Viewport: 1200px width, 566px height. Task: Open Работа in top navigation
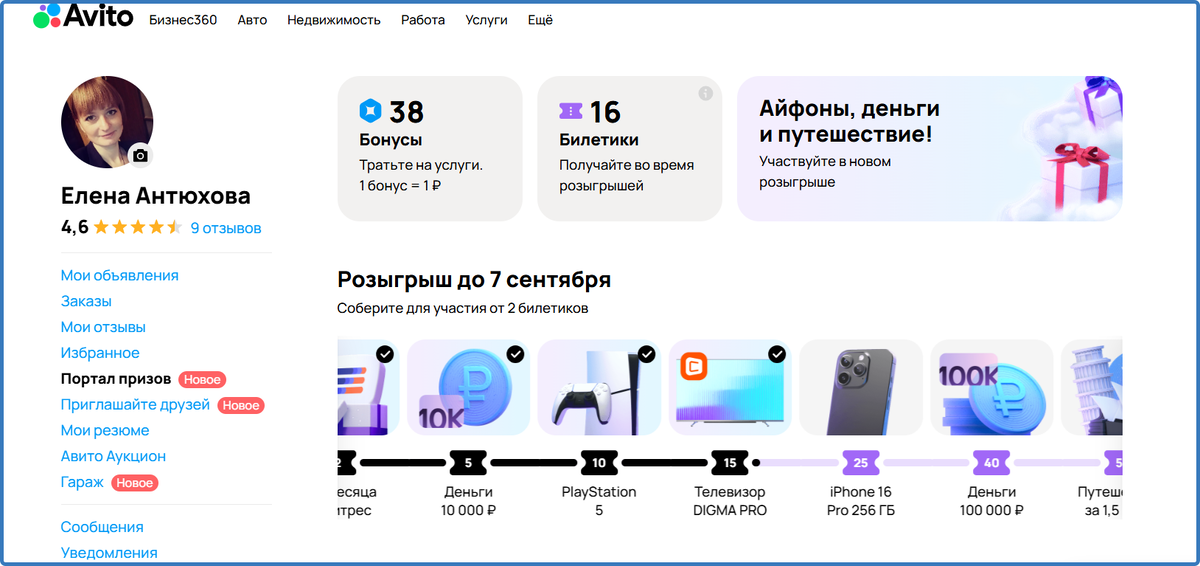423,20
